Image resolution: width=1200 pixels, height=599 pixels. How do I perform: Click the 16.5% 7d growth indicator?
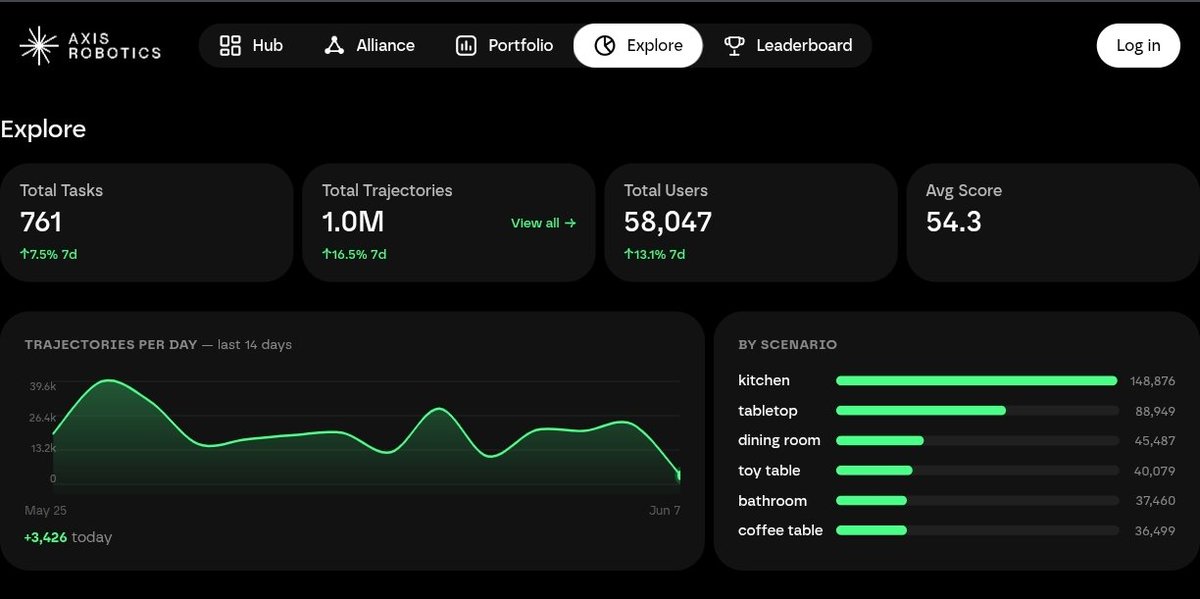(354, 254)
